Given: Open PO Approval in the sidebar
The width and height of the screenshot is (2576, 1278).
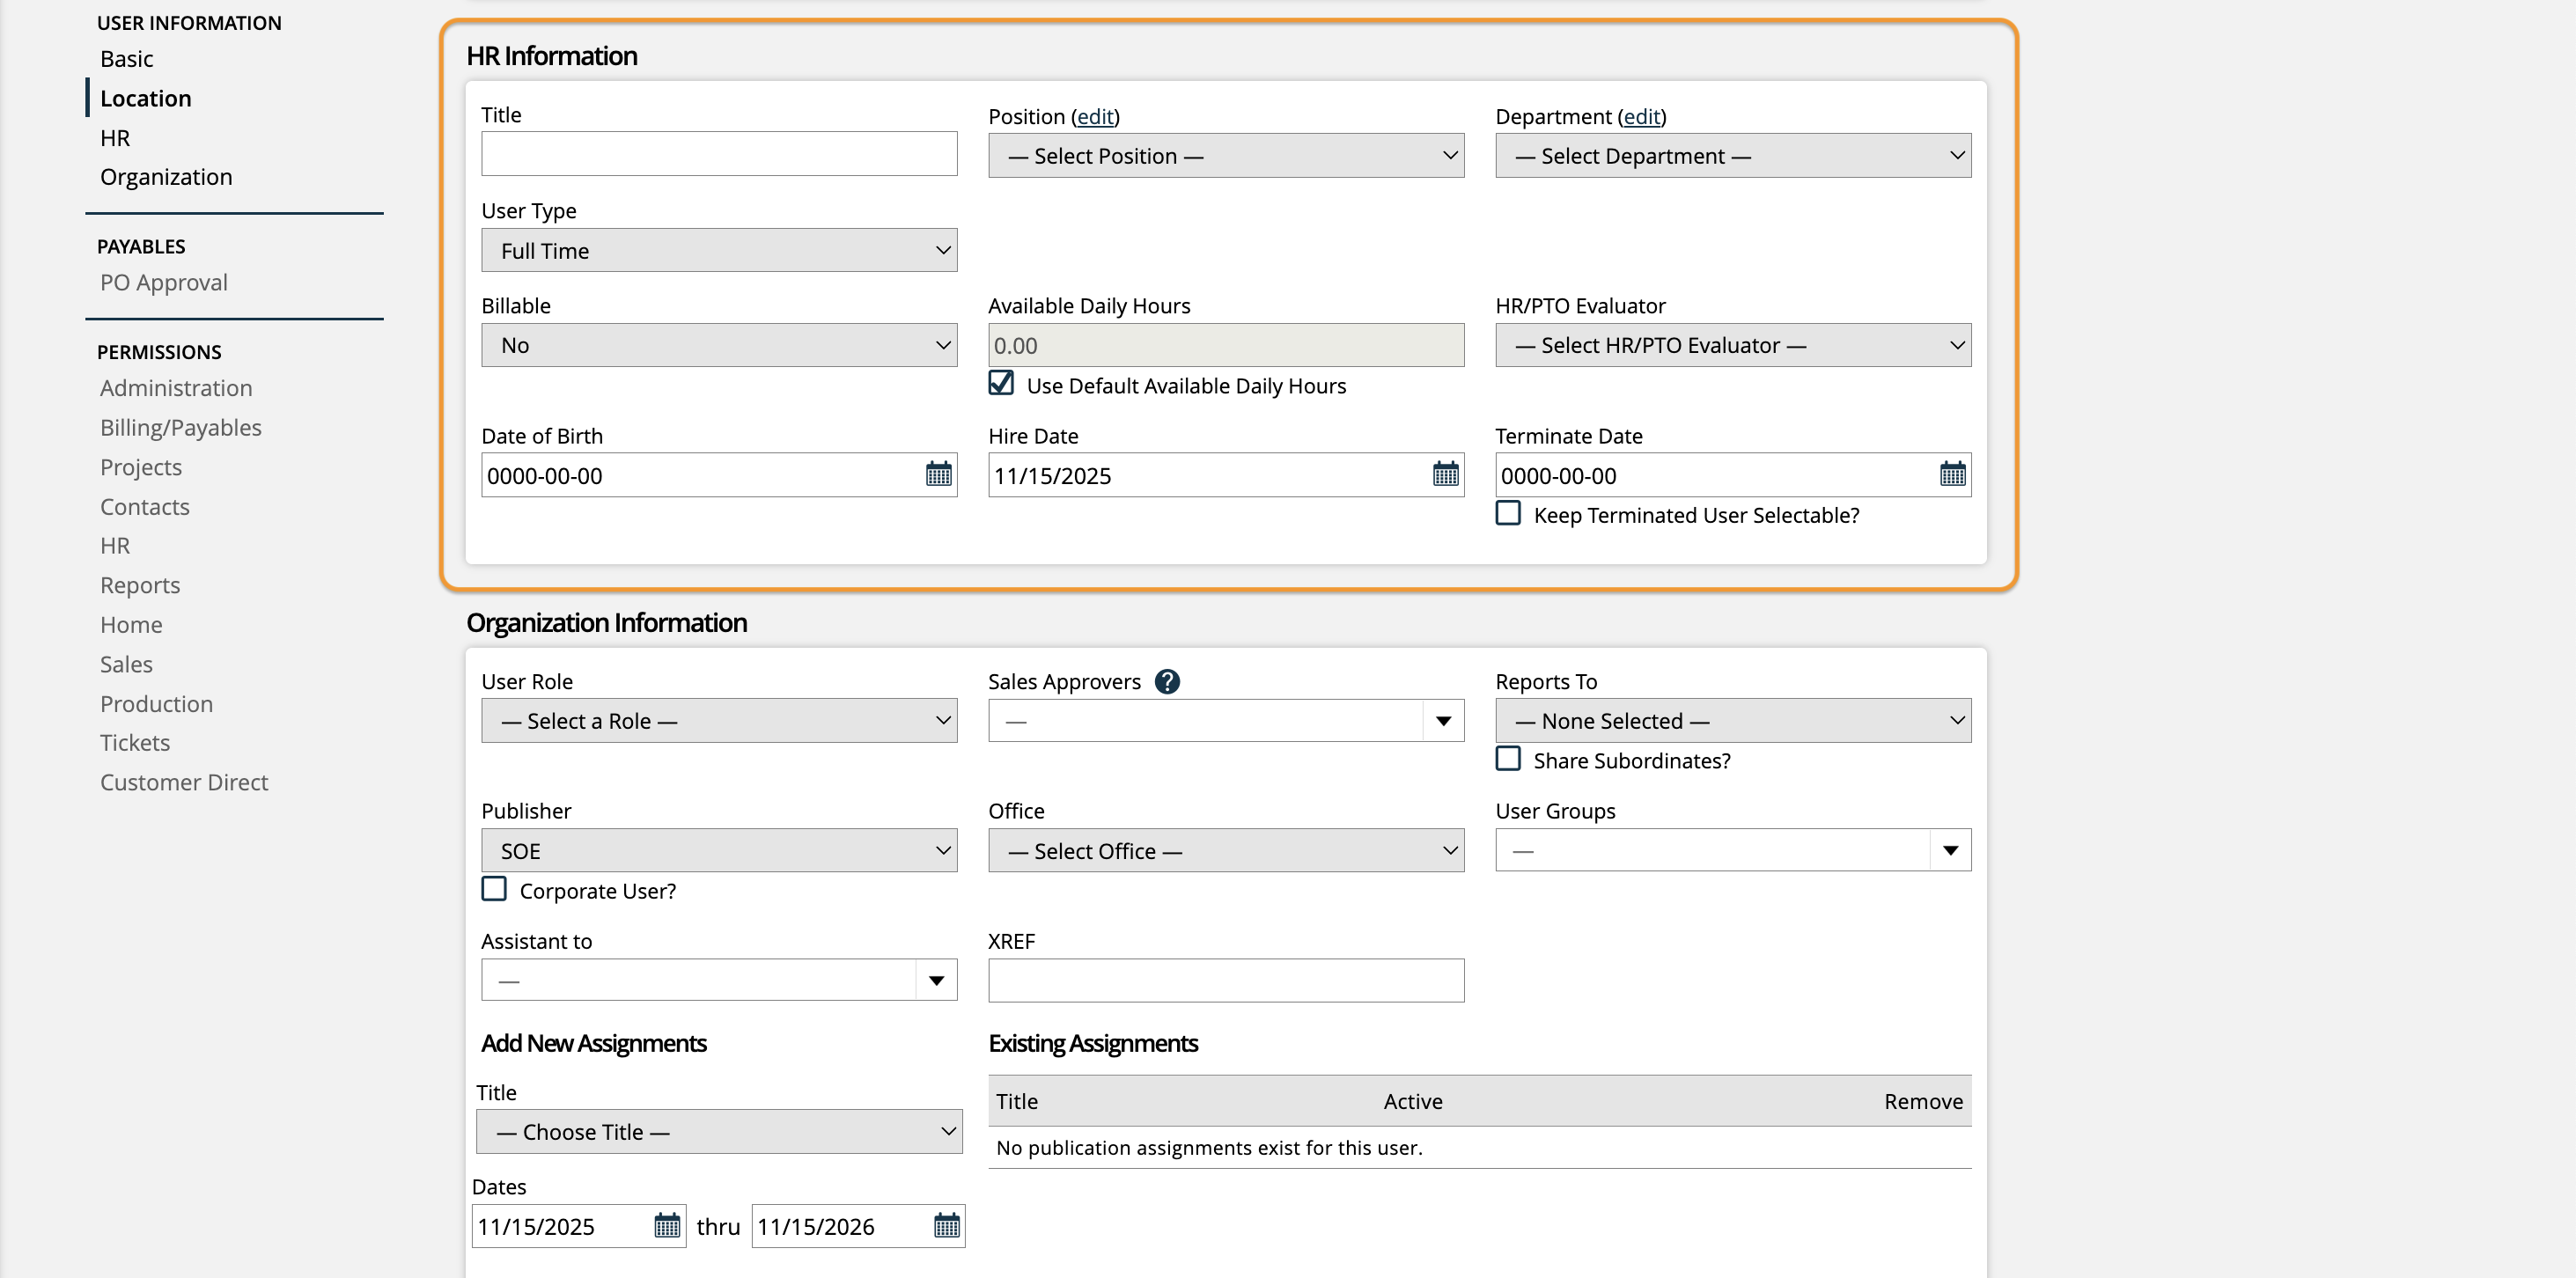Looking at the screenshot, I should click(x=164, y=283).
